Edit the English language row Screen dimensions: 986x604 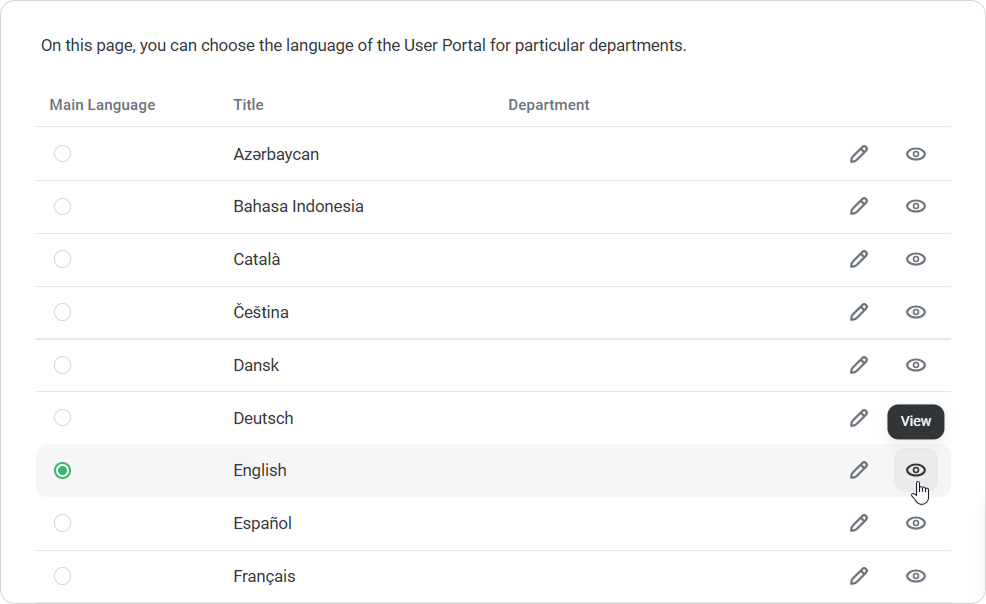point(858,470)
